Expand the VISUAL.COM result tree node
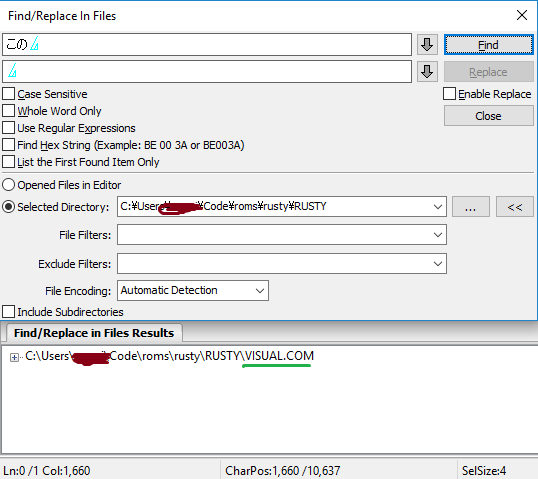Screen dimensions: 538x479 point(14,358)
